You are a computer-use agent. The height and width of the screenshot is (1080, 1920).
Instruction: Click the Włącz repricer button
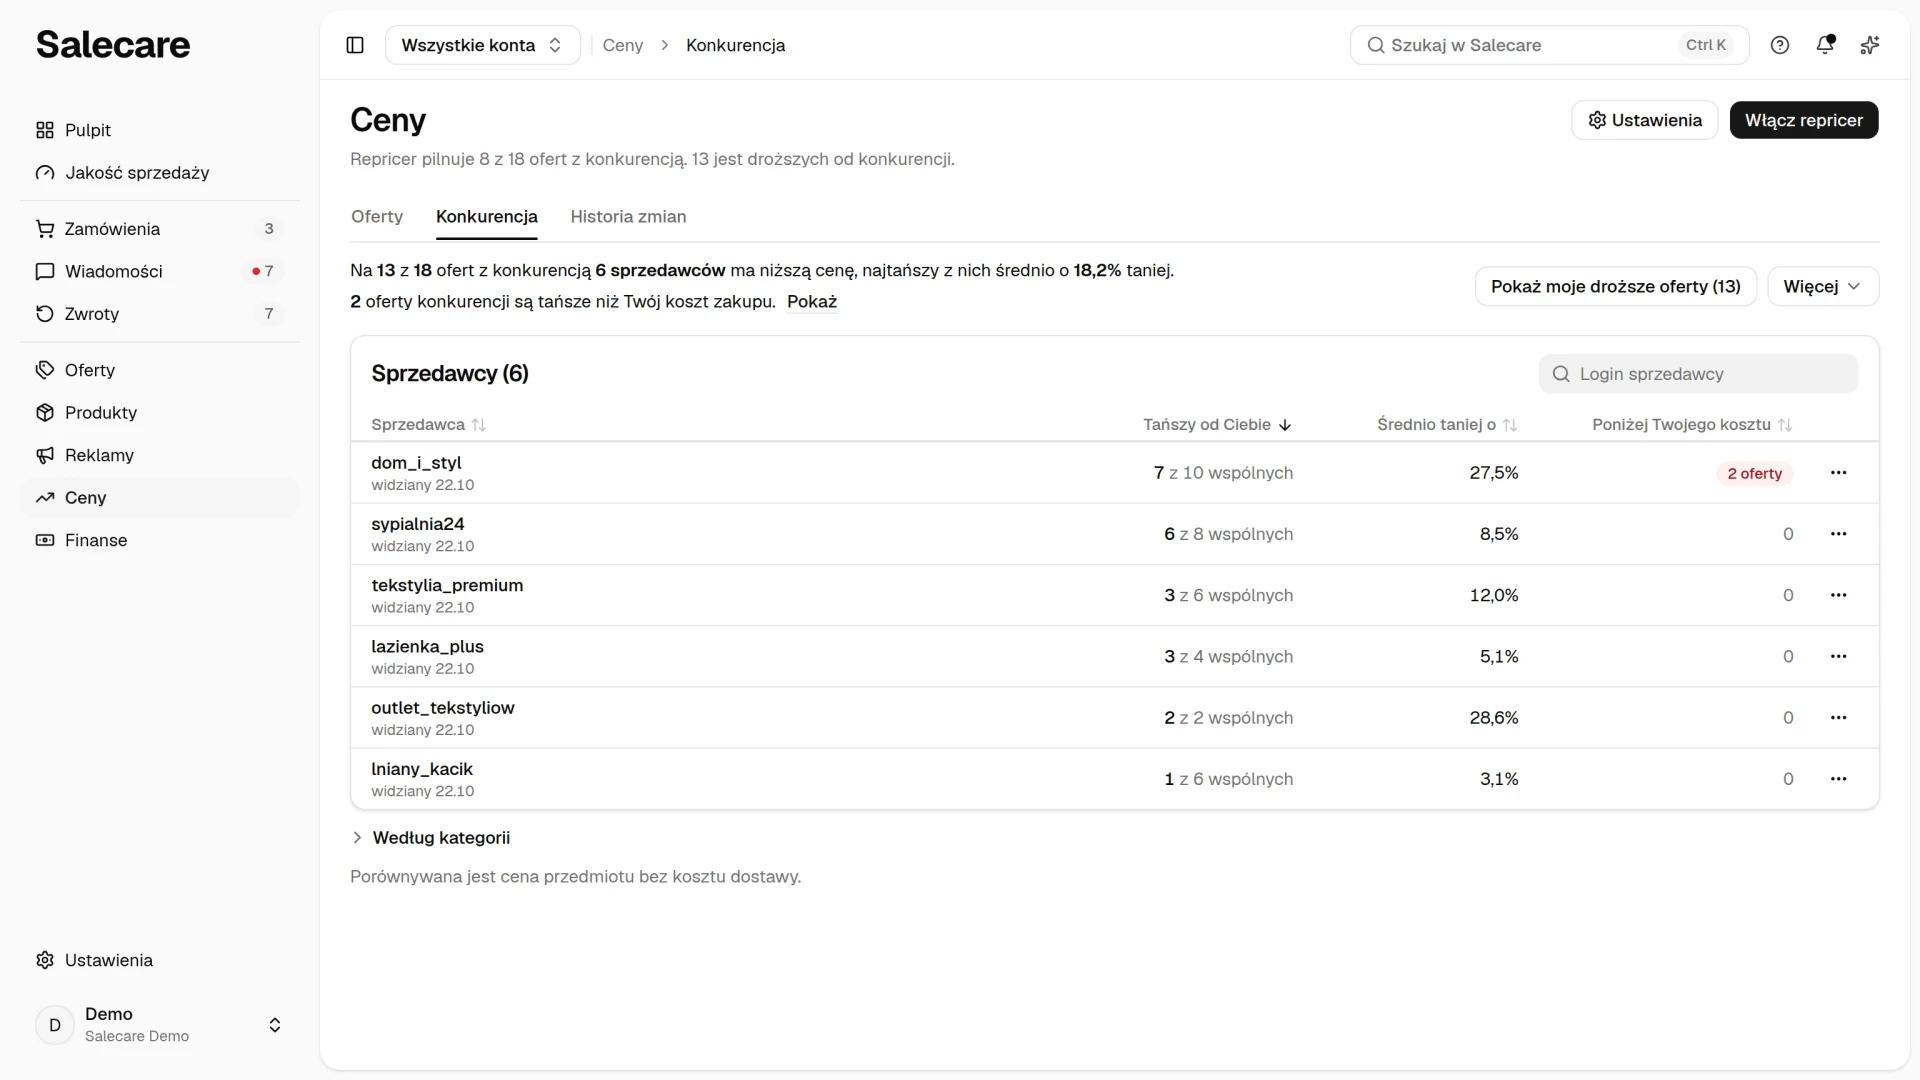coord(1804,120)
